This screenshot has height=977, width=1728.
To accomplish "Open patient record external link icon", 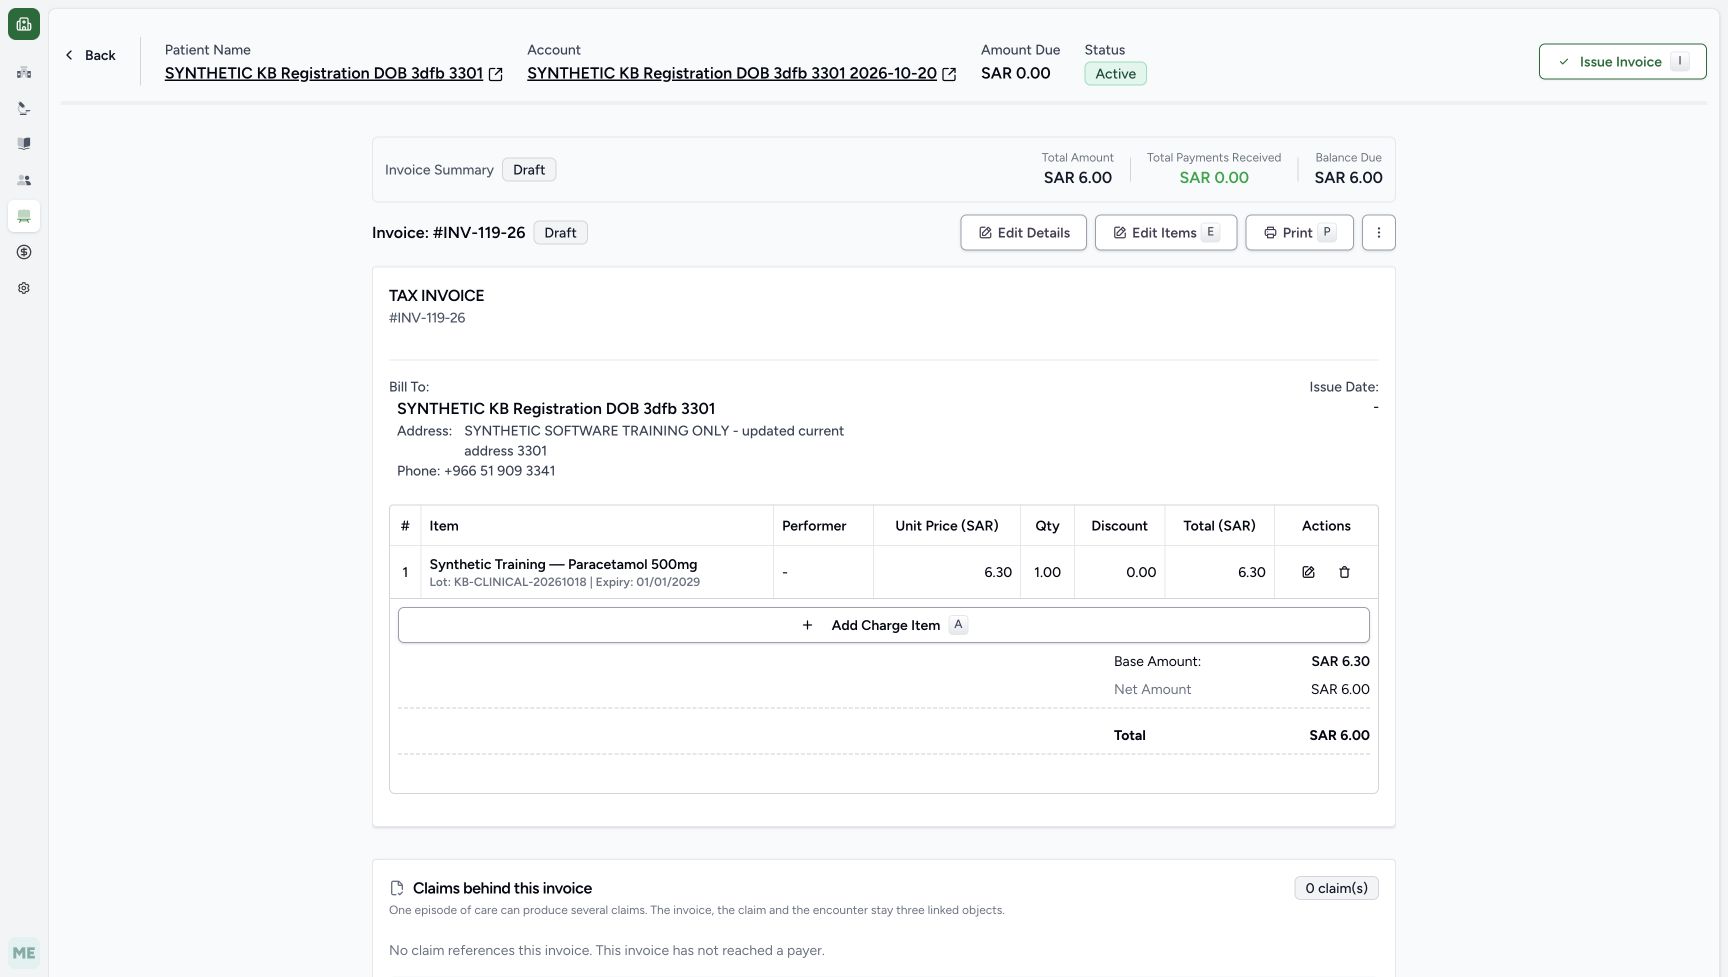I will pos(495,74).
